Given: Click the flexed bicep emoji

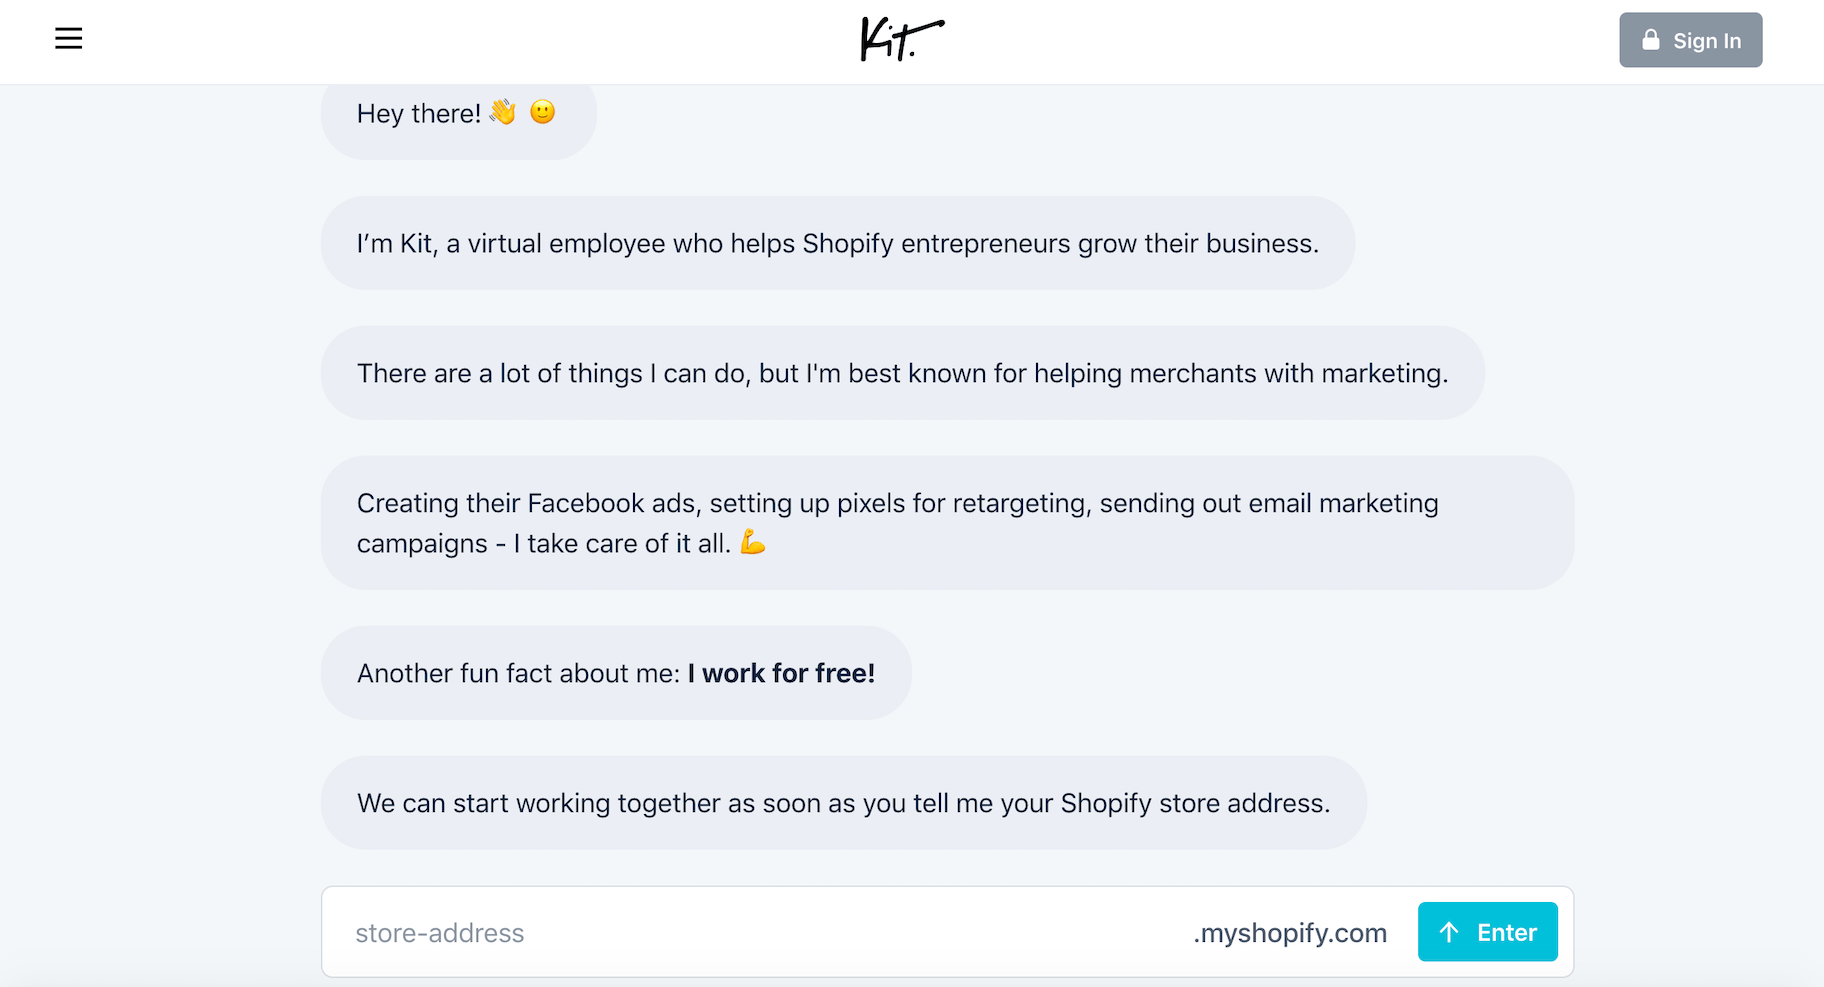Looking at the screenshot, I should [x=752, y=543].
